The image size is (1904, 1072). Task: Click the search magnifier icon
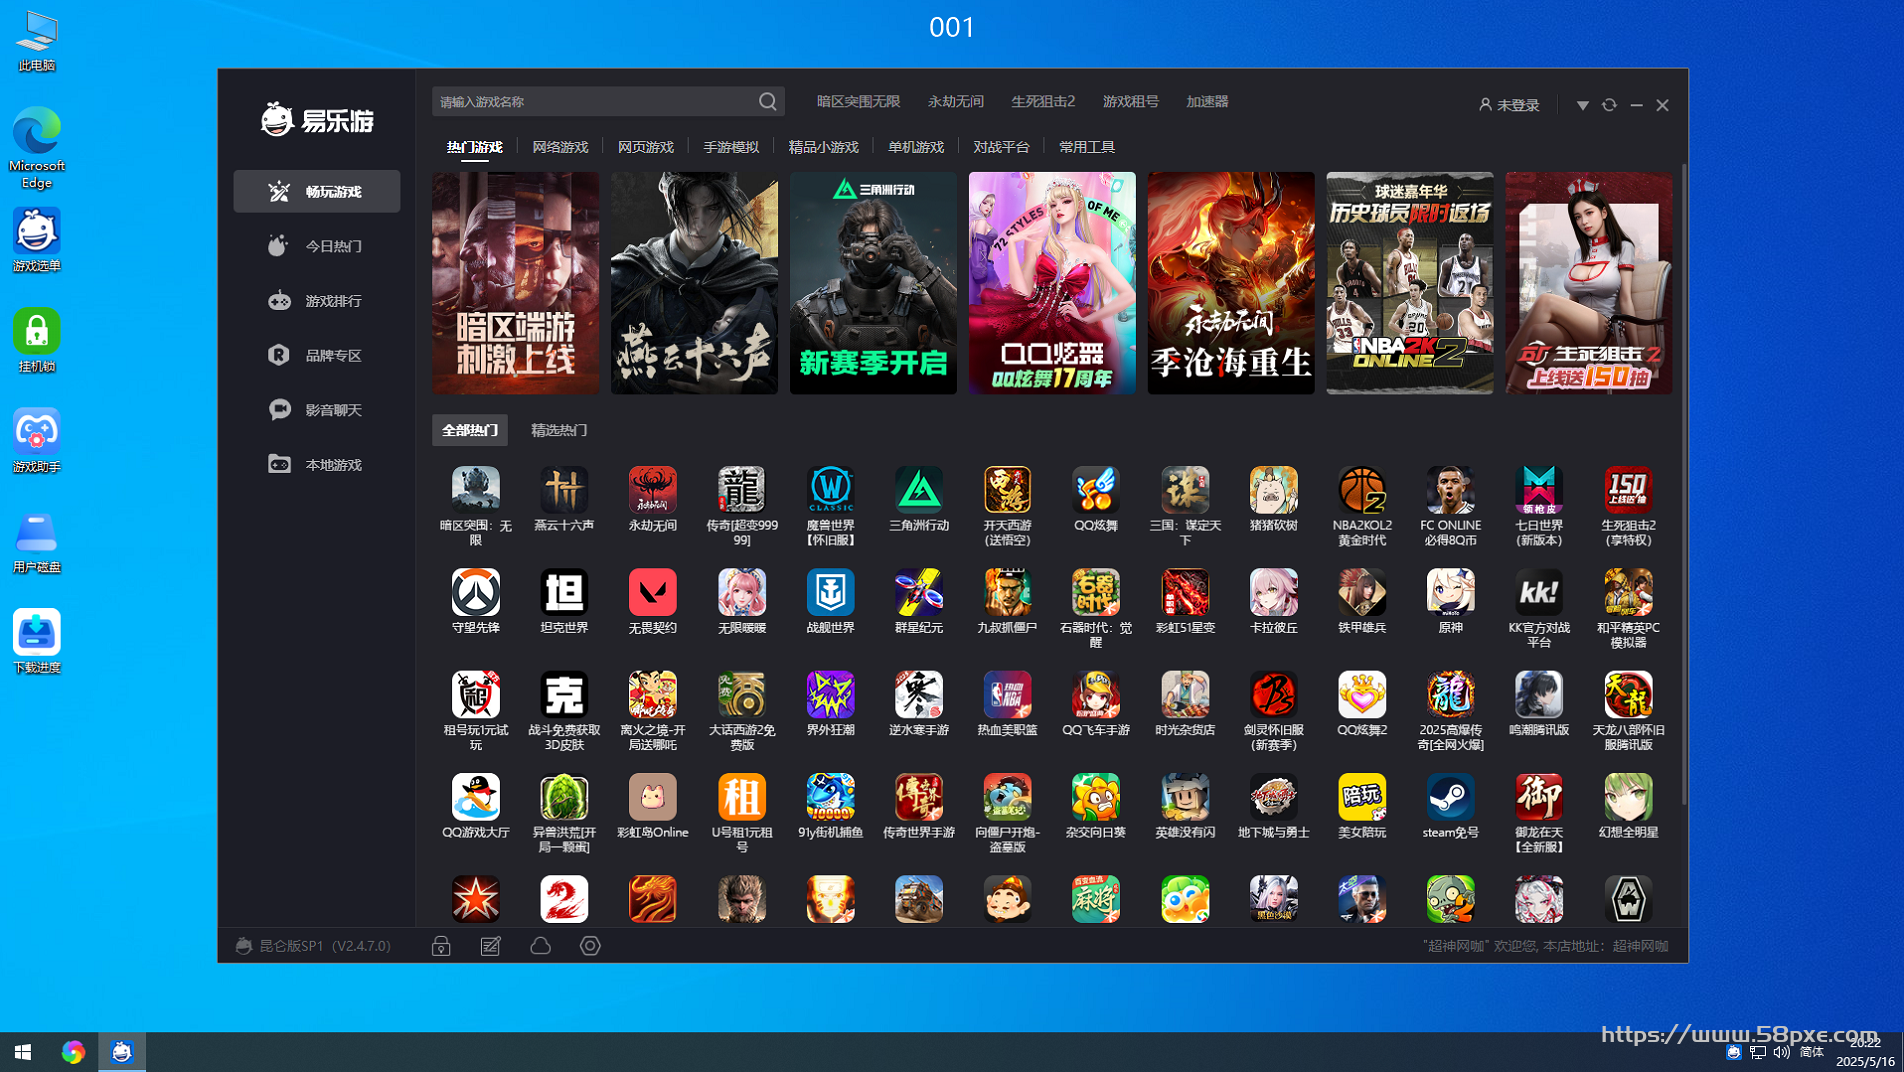(767, 101)
